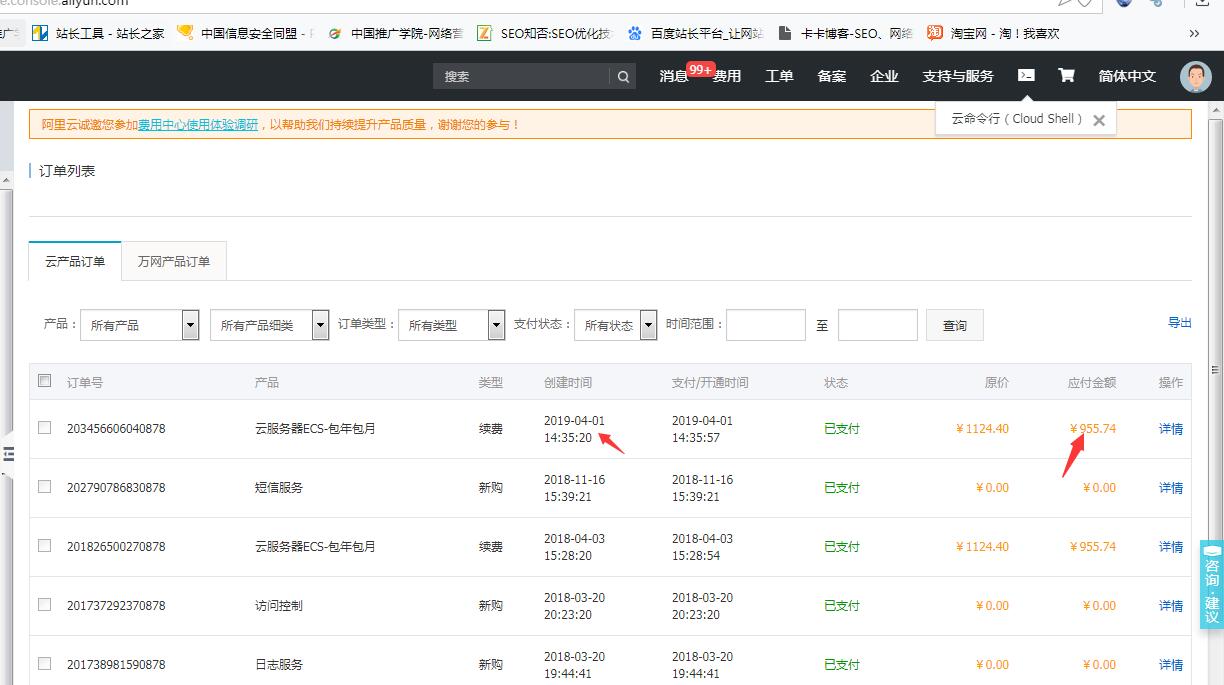Click the start date 时间范围 field
Image resolution: width=1224 pixels, height=685 pixels.
766,325
